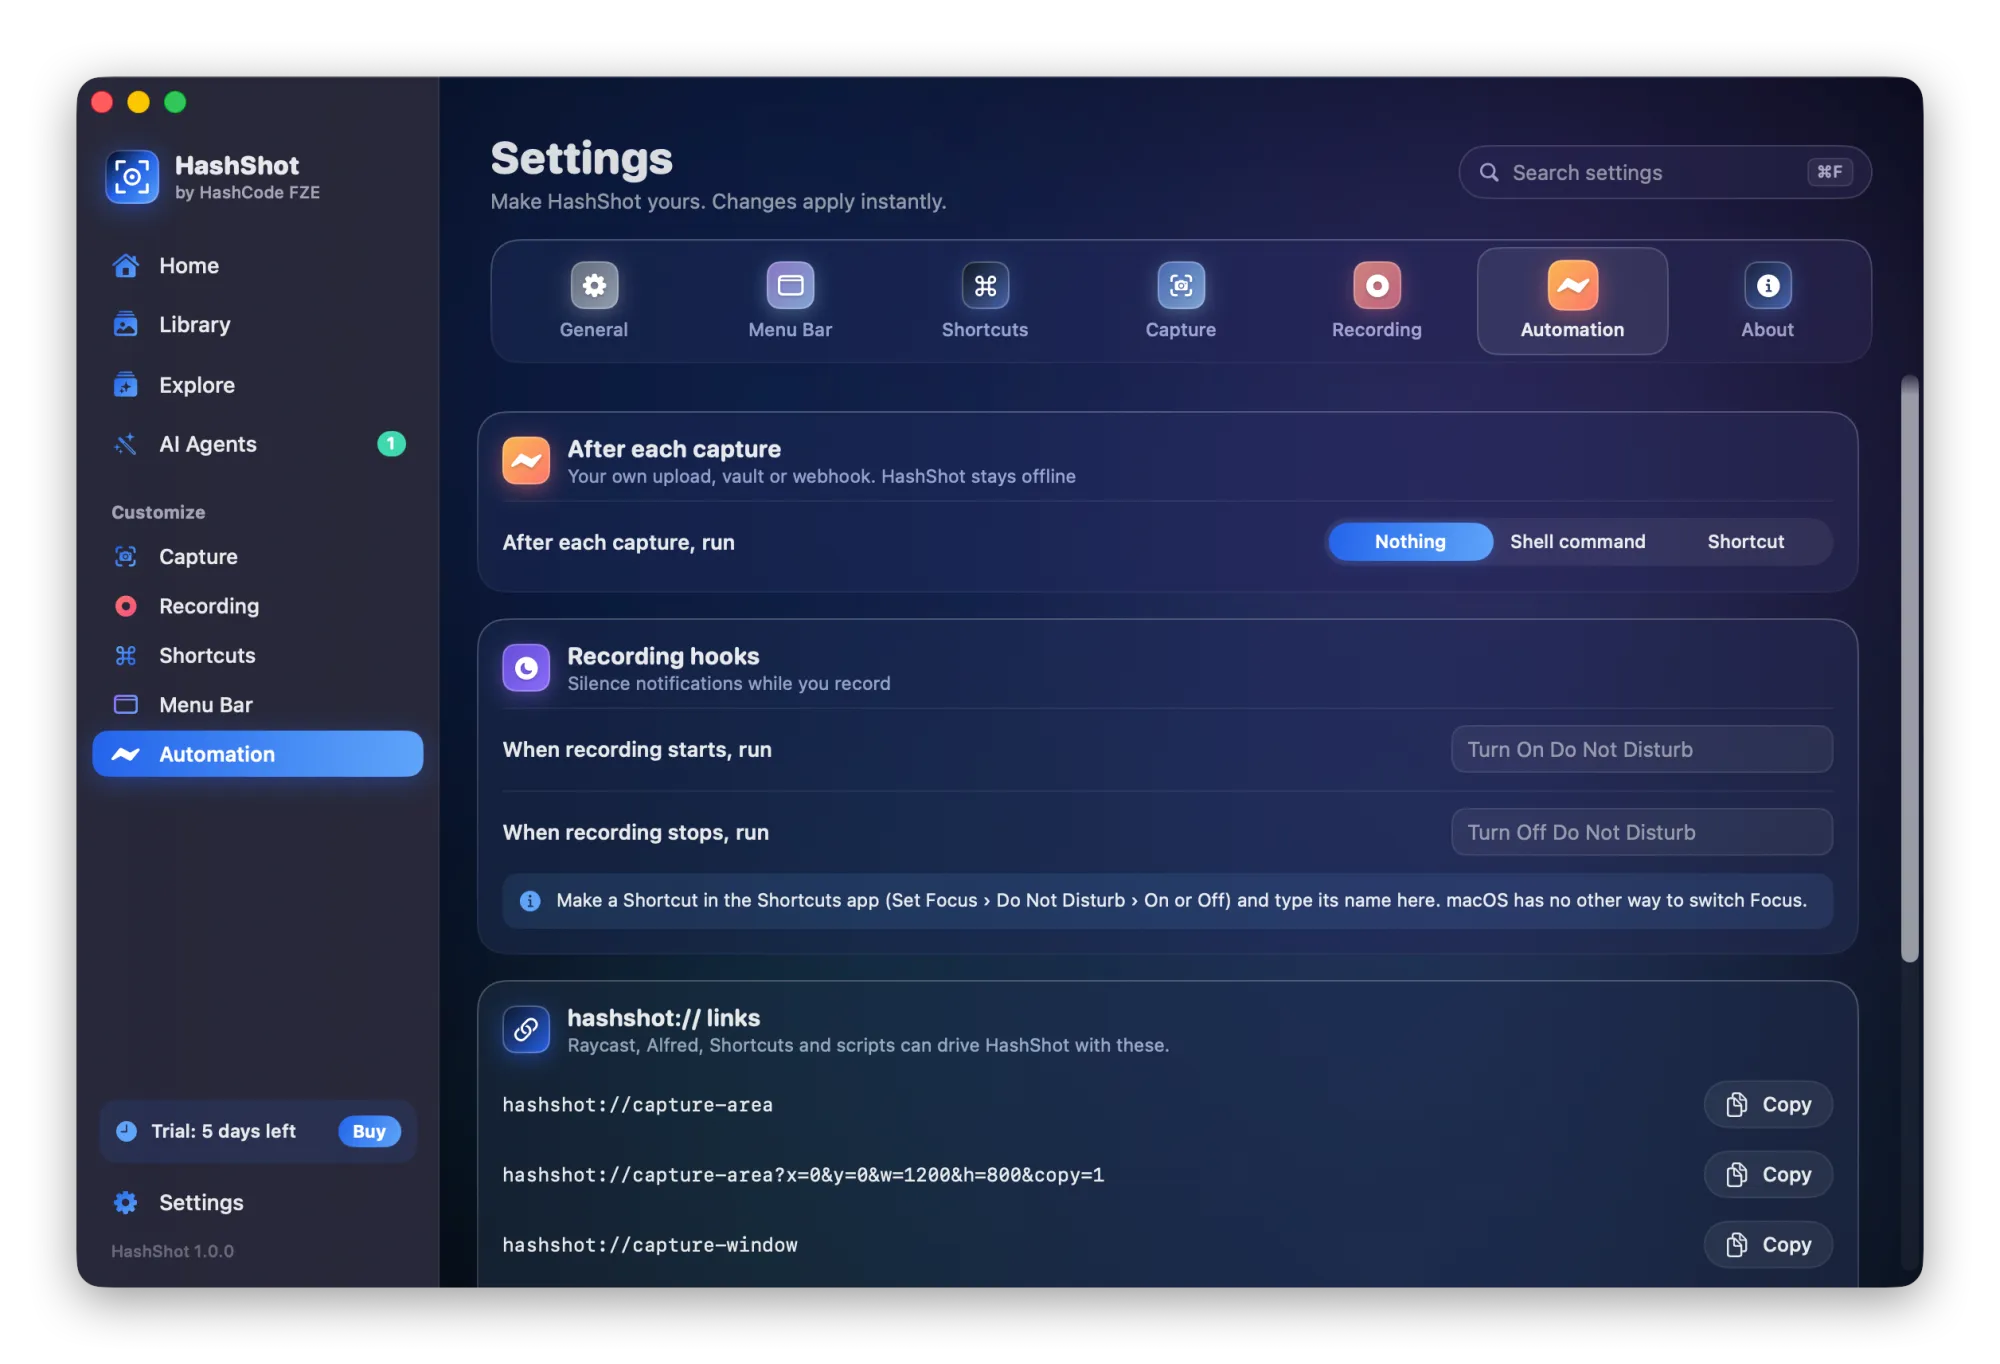Open Settings at the bottom of the sidebar
2000x1364 pixels.
click(257, 1203)
